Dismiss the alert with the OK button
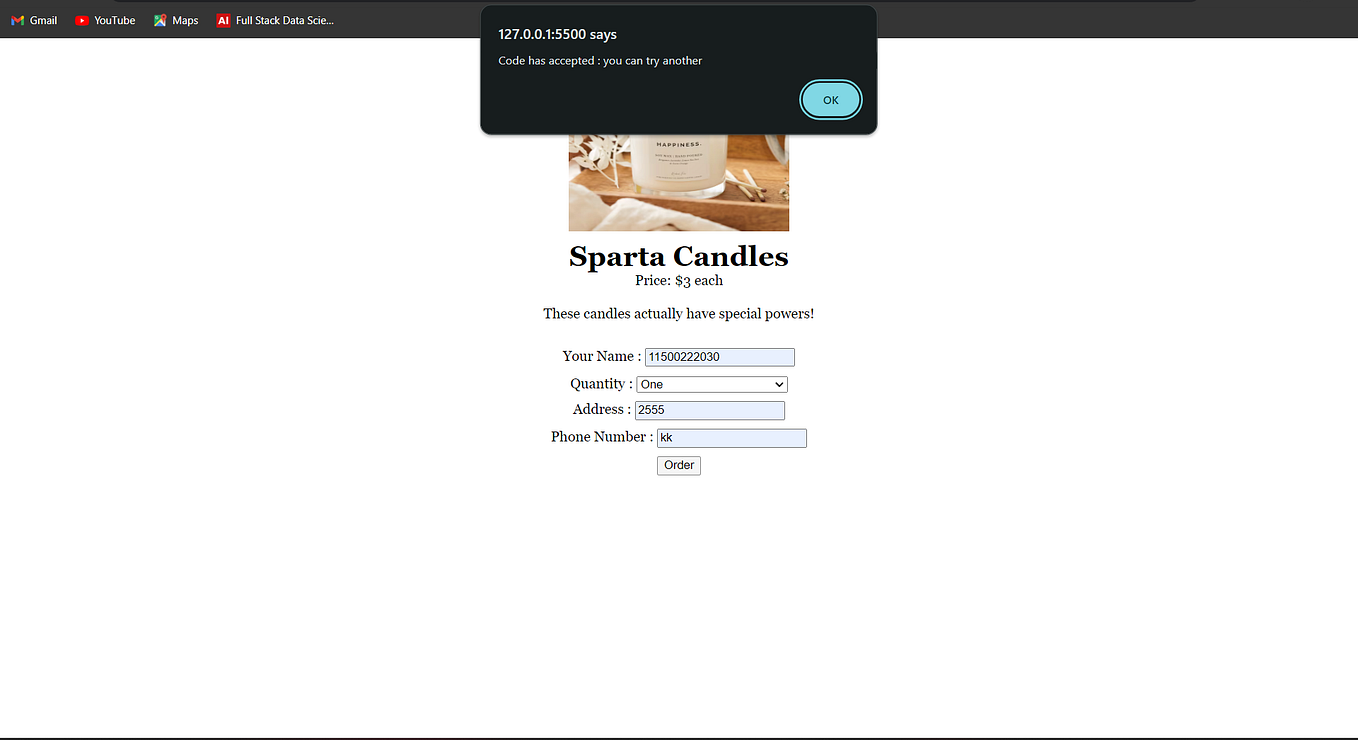The width and height of the screenshot is (1358, 740). click(x=830, y=99)
